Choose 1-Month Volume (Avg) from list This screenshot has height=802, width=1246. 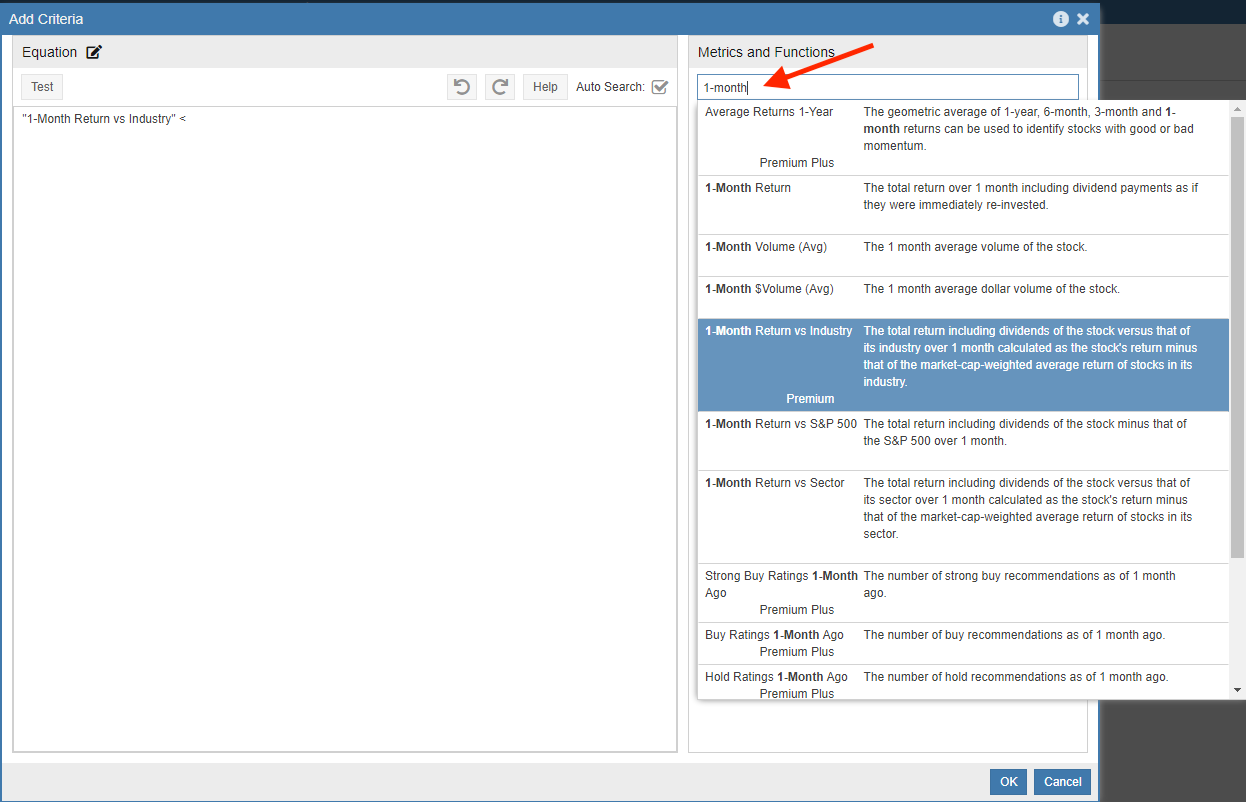pos(766,247)
